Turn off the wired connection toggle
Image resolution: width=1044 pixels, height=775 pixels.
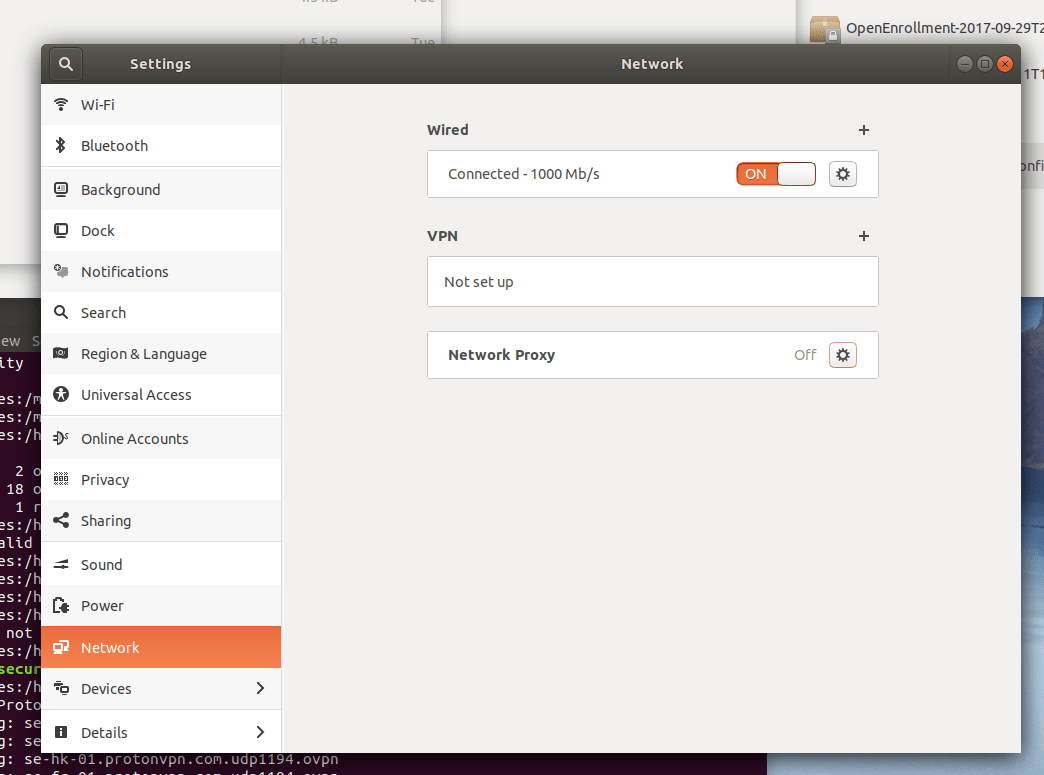pos(775,173)
